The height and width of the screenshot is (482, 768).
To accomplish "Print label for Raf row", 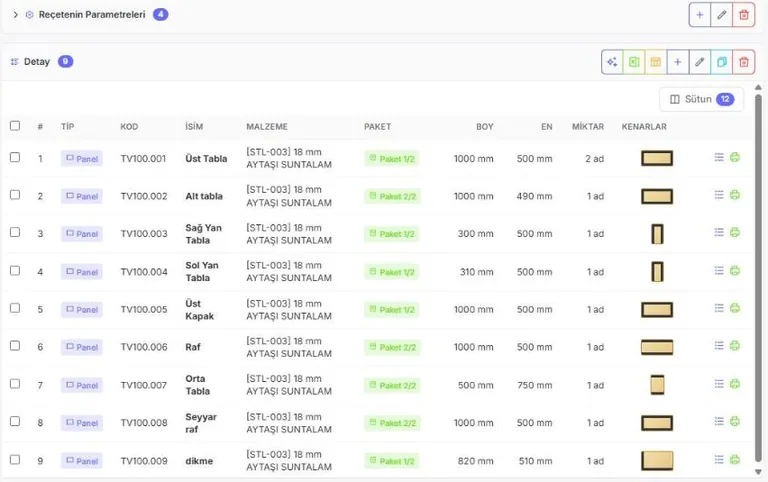I will [735, 346].
